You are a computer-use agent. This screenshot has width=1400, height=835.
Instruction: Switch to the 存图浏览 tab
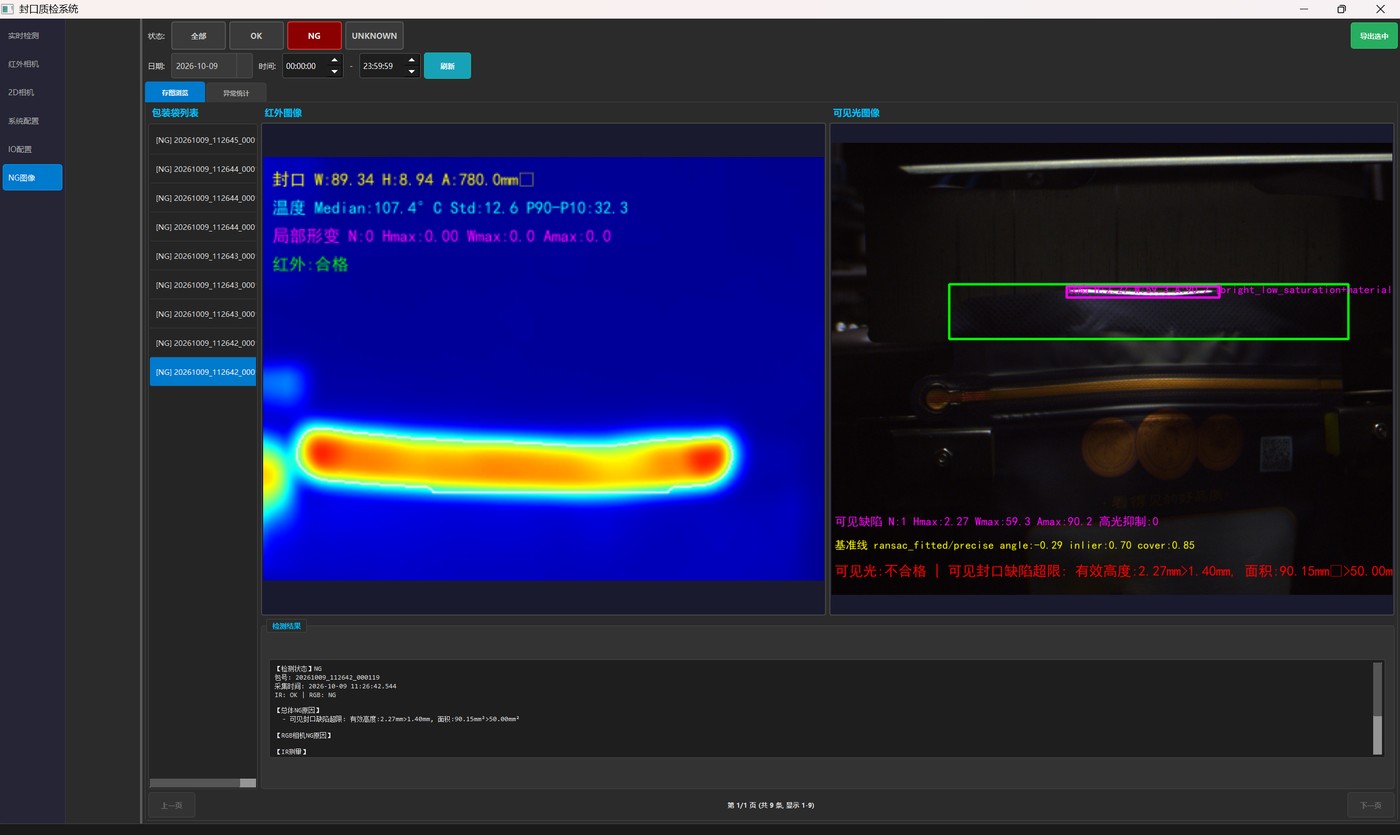coord(175,92)
